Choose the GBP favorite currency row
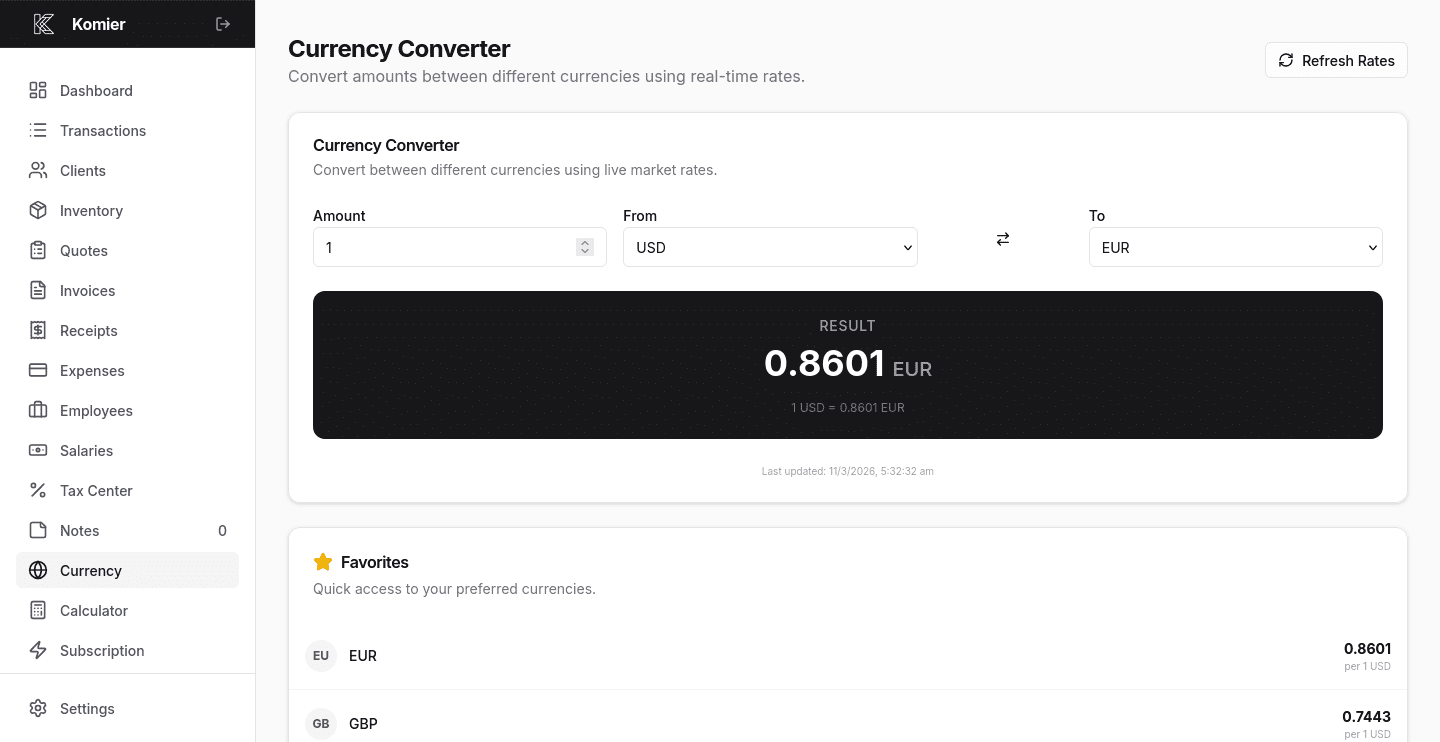The width and height of the screenshot is (1440, 742). pyautogui.click(x=847, y=723)
